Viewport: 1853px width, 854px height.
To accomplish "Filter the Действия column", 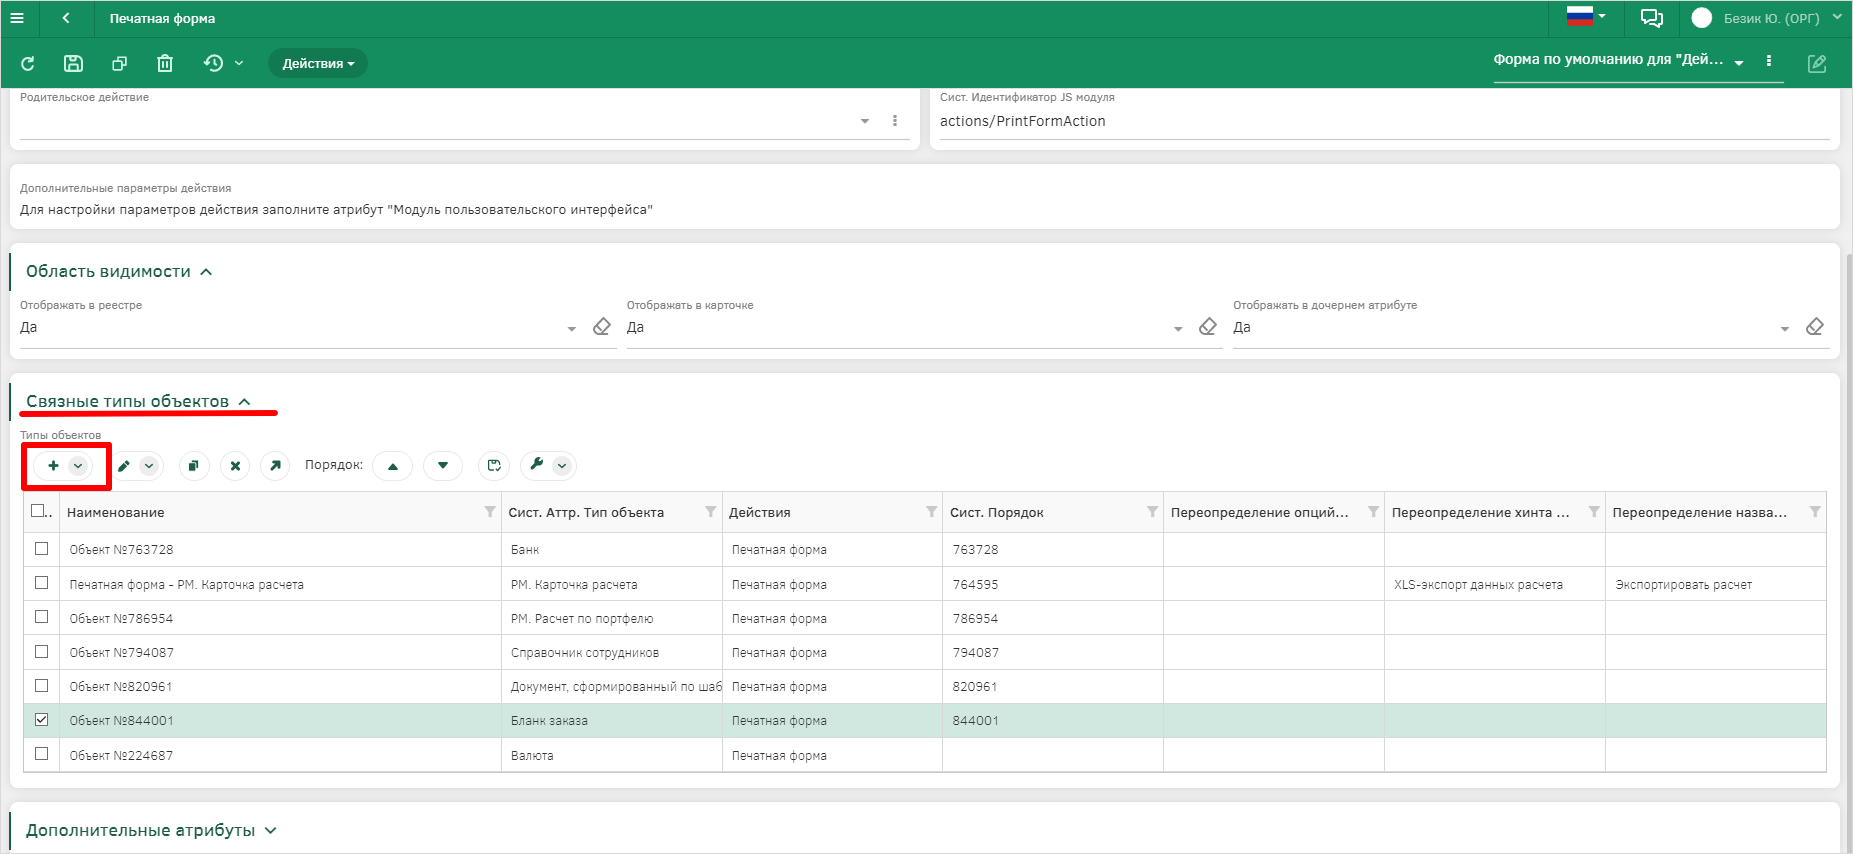I will pyautogui.click(x=931, y=512).
